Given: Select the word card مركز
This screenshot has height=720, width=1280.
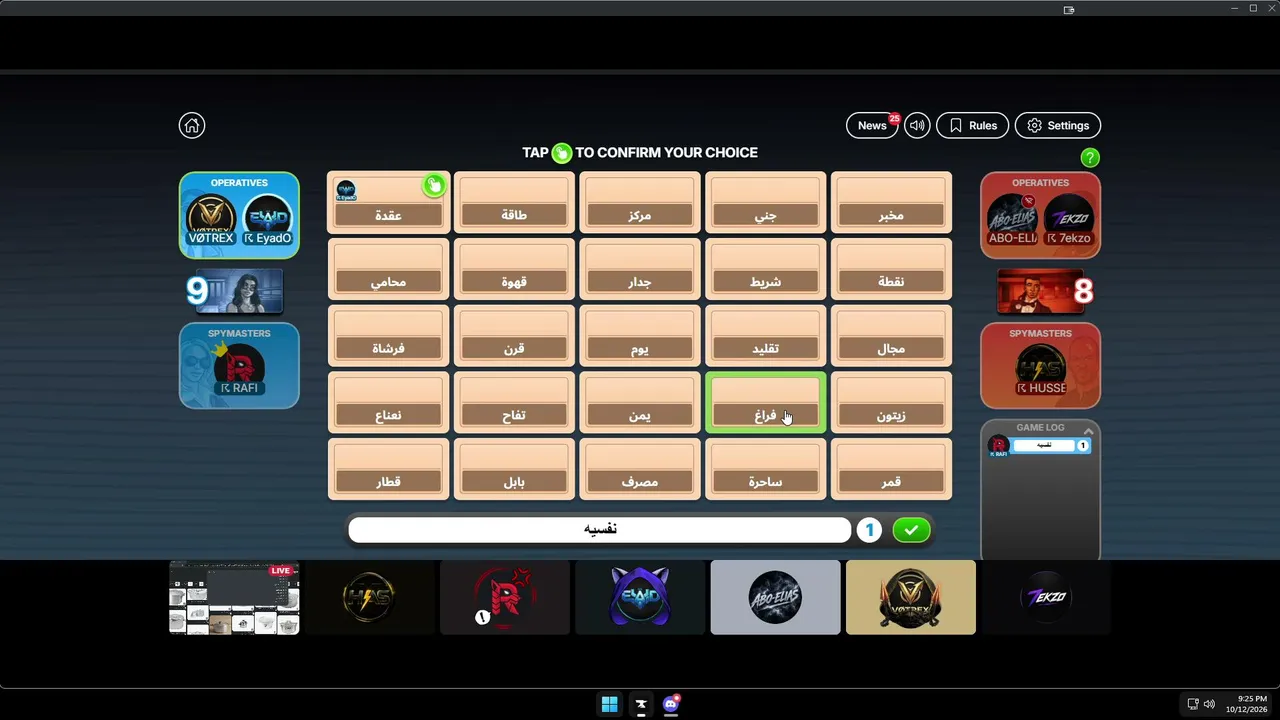Looking at the screenshot, I should (x=640, y=202).
